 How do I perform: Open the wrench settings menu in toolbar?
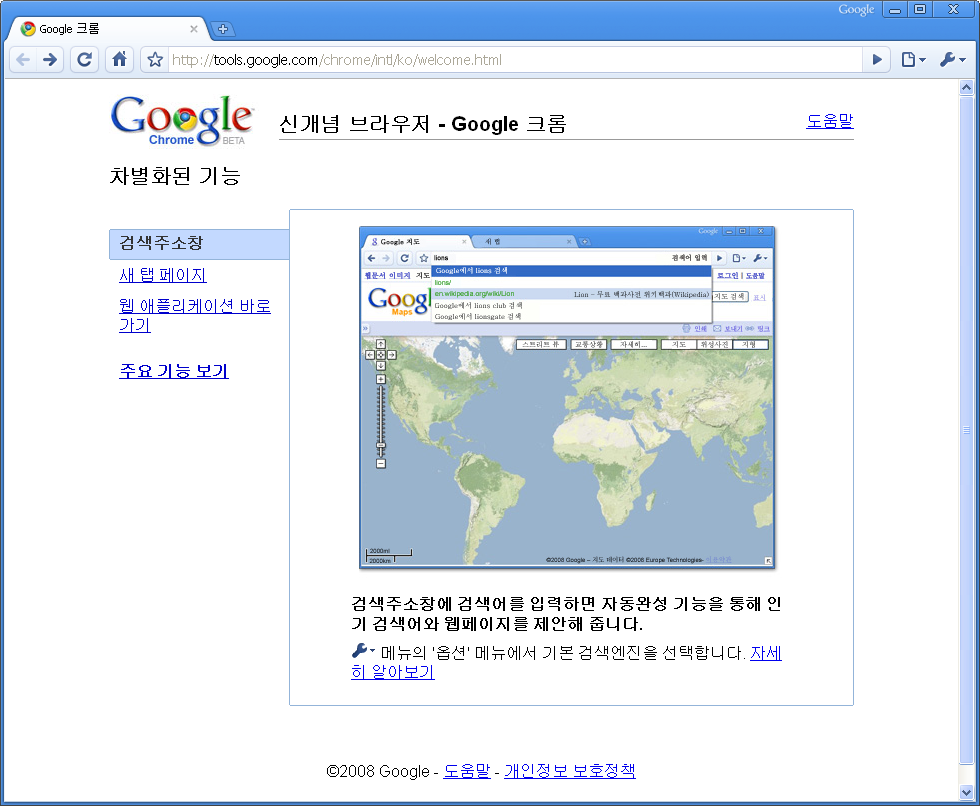pyautogui.click(x=952, y=60)
